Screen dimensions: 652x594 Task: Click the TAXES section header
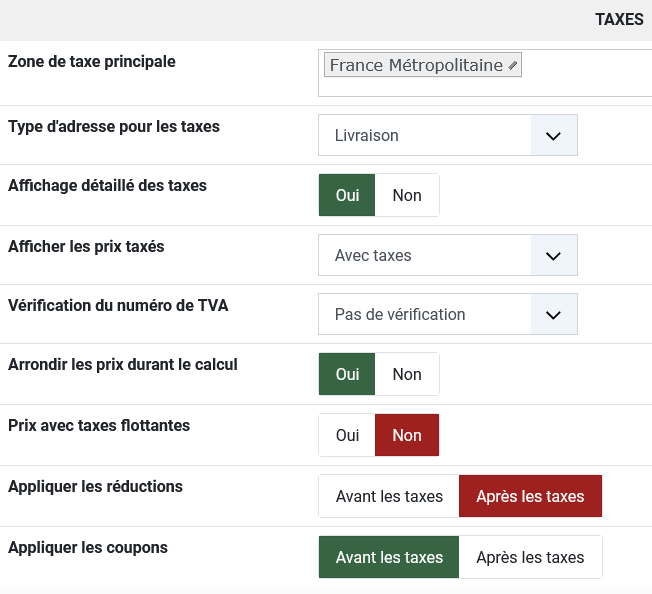[619, 20]
